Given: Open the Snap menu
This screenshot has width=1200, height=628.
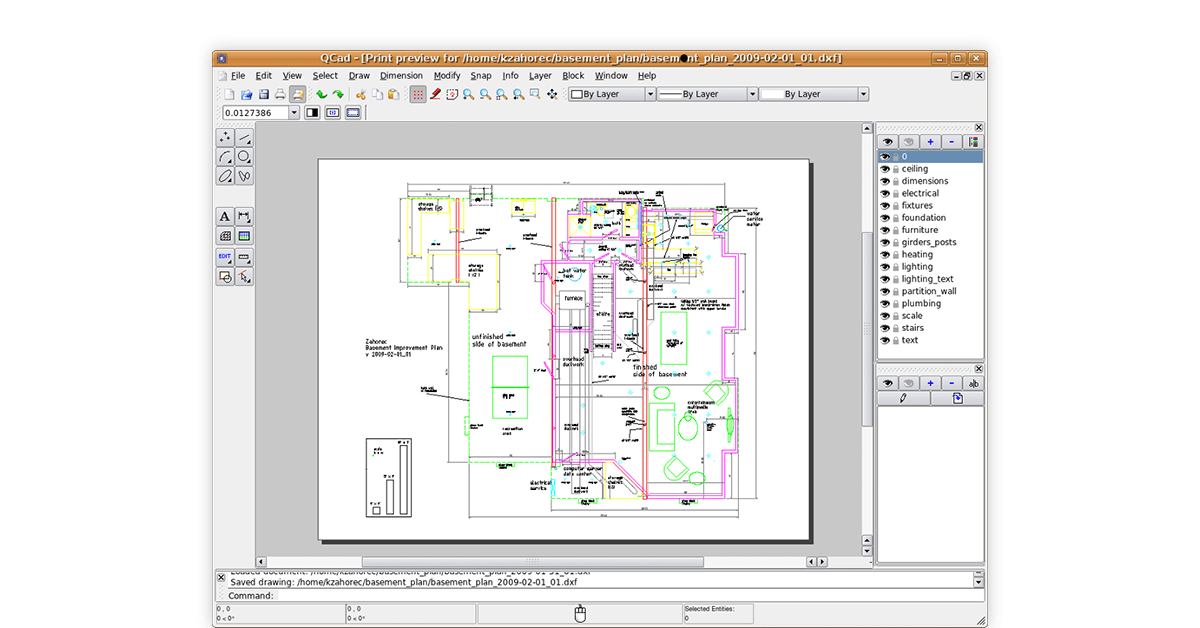Looking at the screenshot, I should point(481,75).
